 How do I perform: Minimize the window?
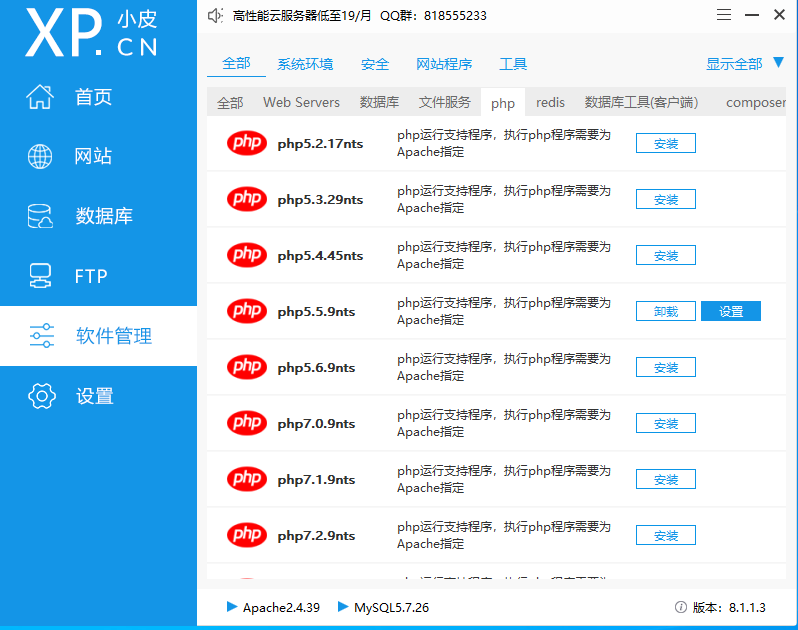click(x=752, y=15)
